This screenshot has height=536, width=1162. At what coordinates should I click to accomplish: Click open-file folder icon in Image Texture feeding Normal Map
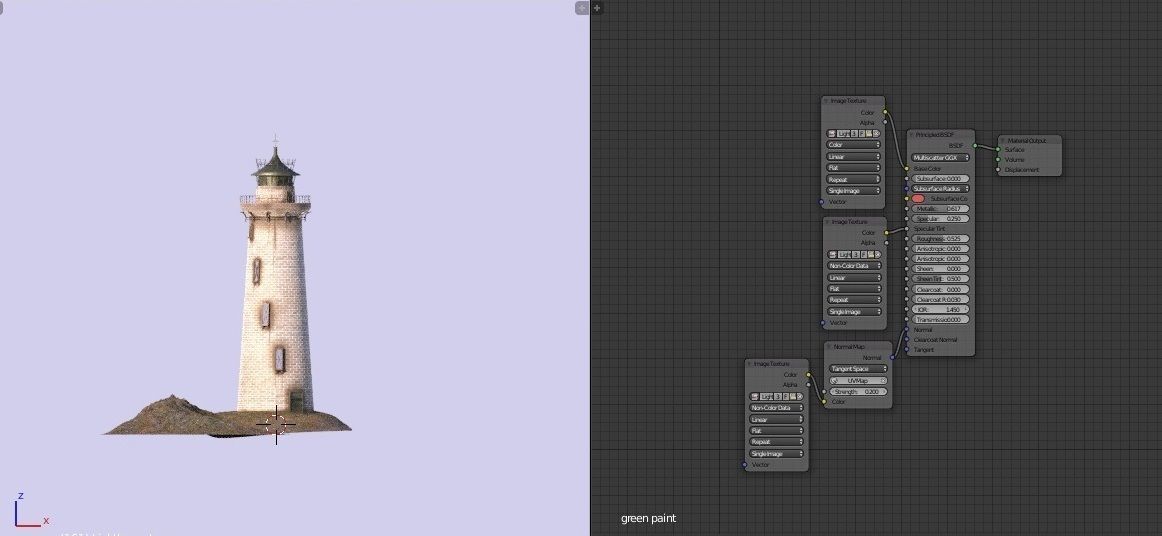pos(793,397)
